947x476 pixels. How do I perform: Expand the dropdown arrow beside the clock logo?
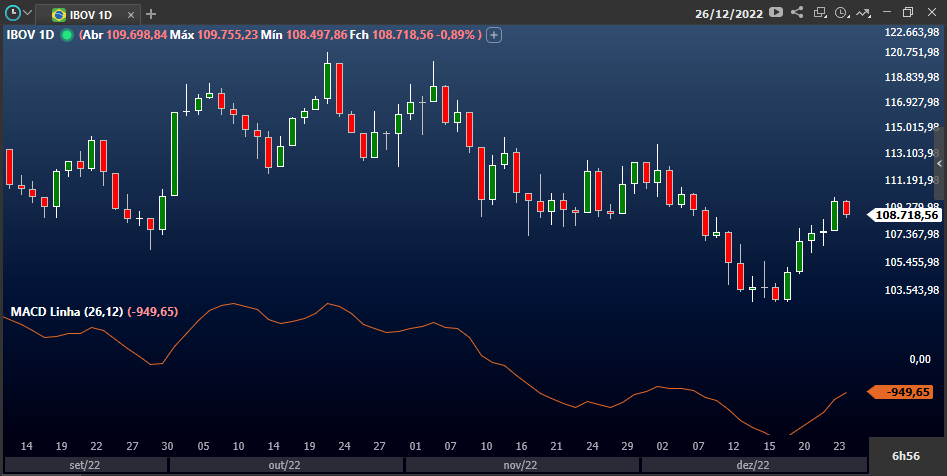(27, 13)
